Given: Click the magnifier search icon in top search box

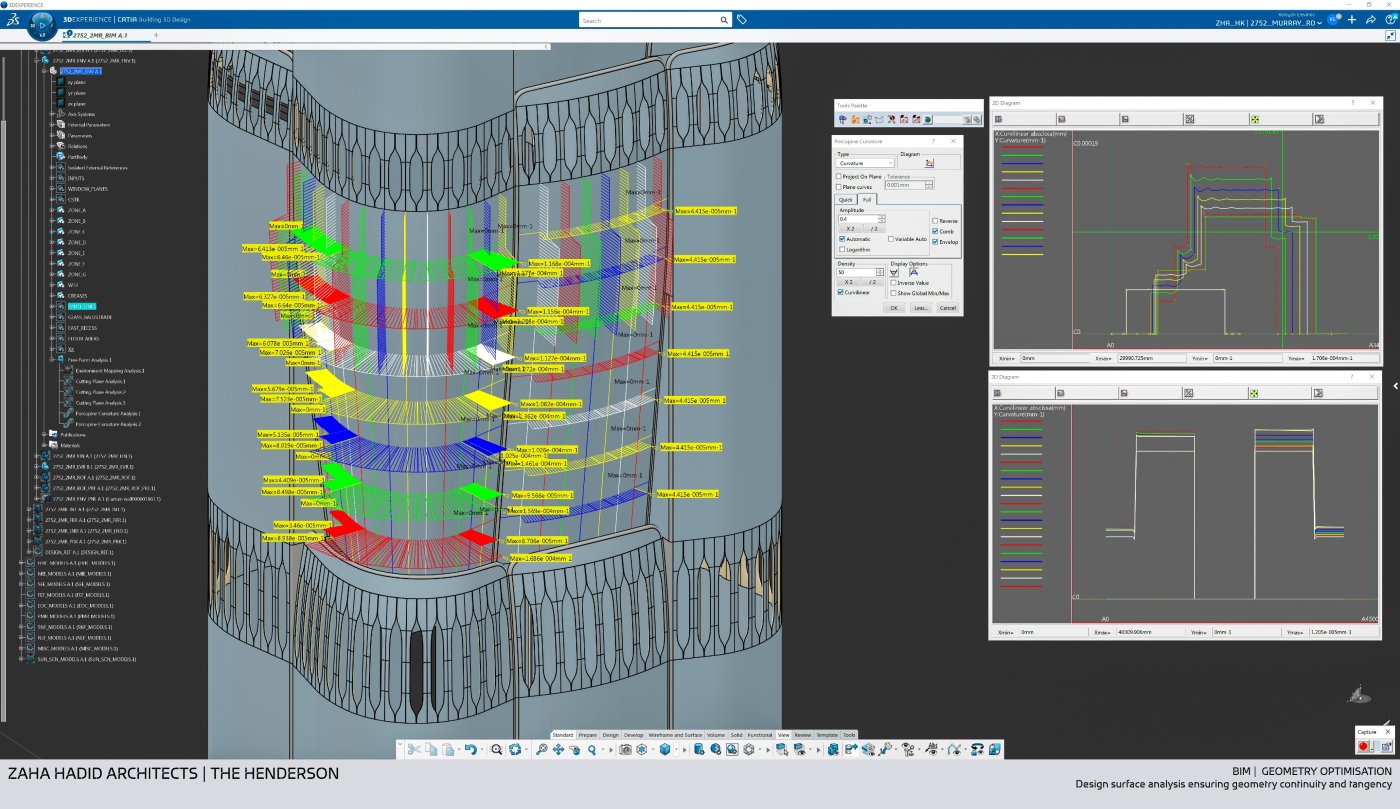Looking at the screenshot, I should click(724, 20).
